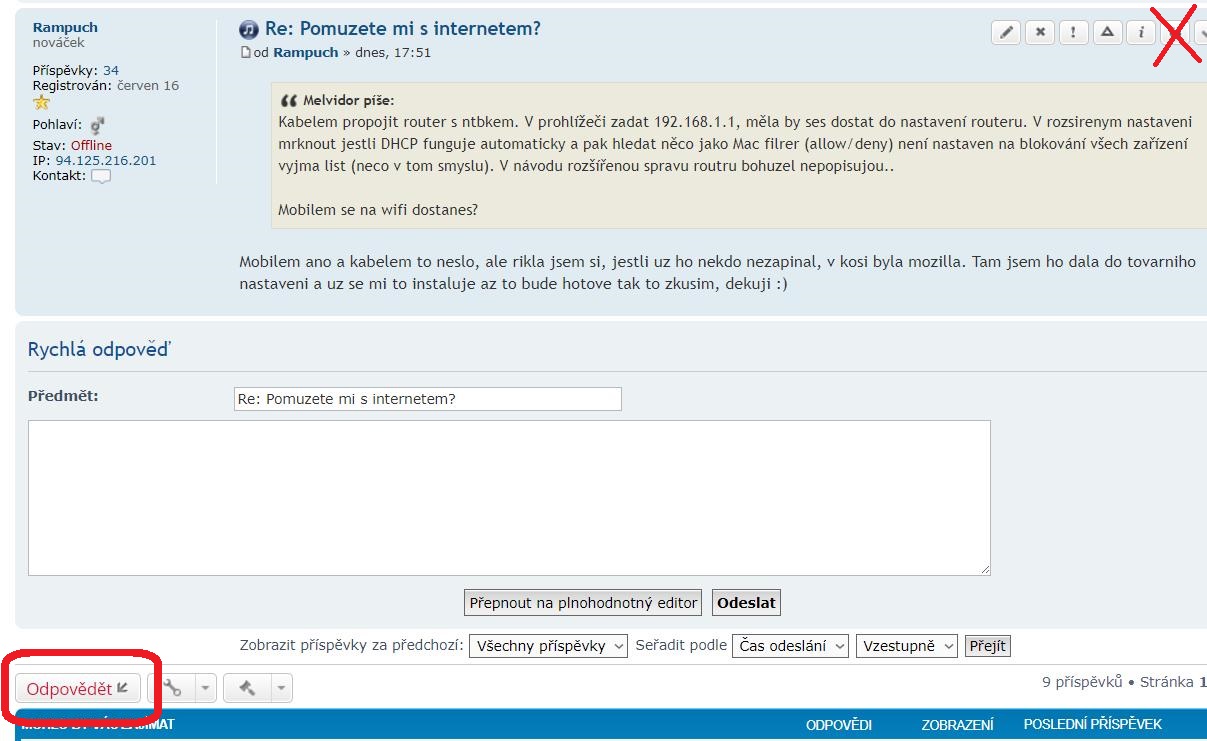Expand the arrow beside the gavel tools

tap(281, 688)
